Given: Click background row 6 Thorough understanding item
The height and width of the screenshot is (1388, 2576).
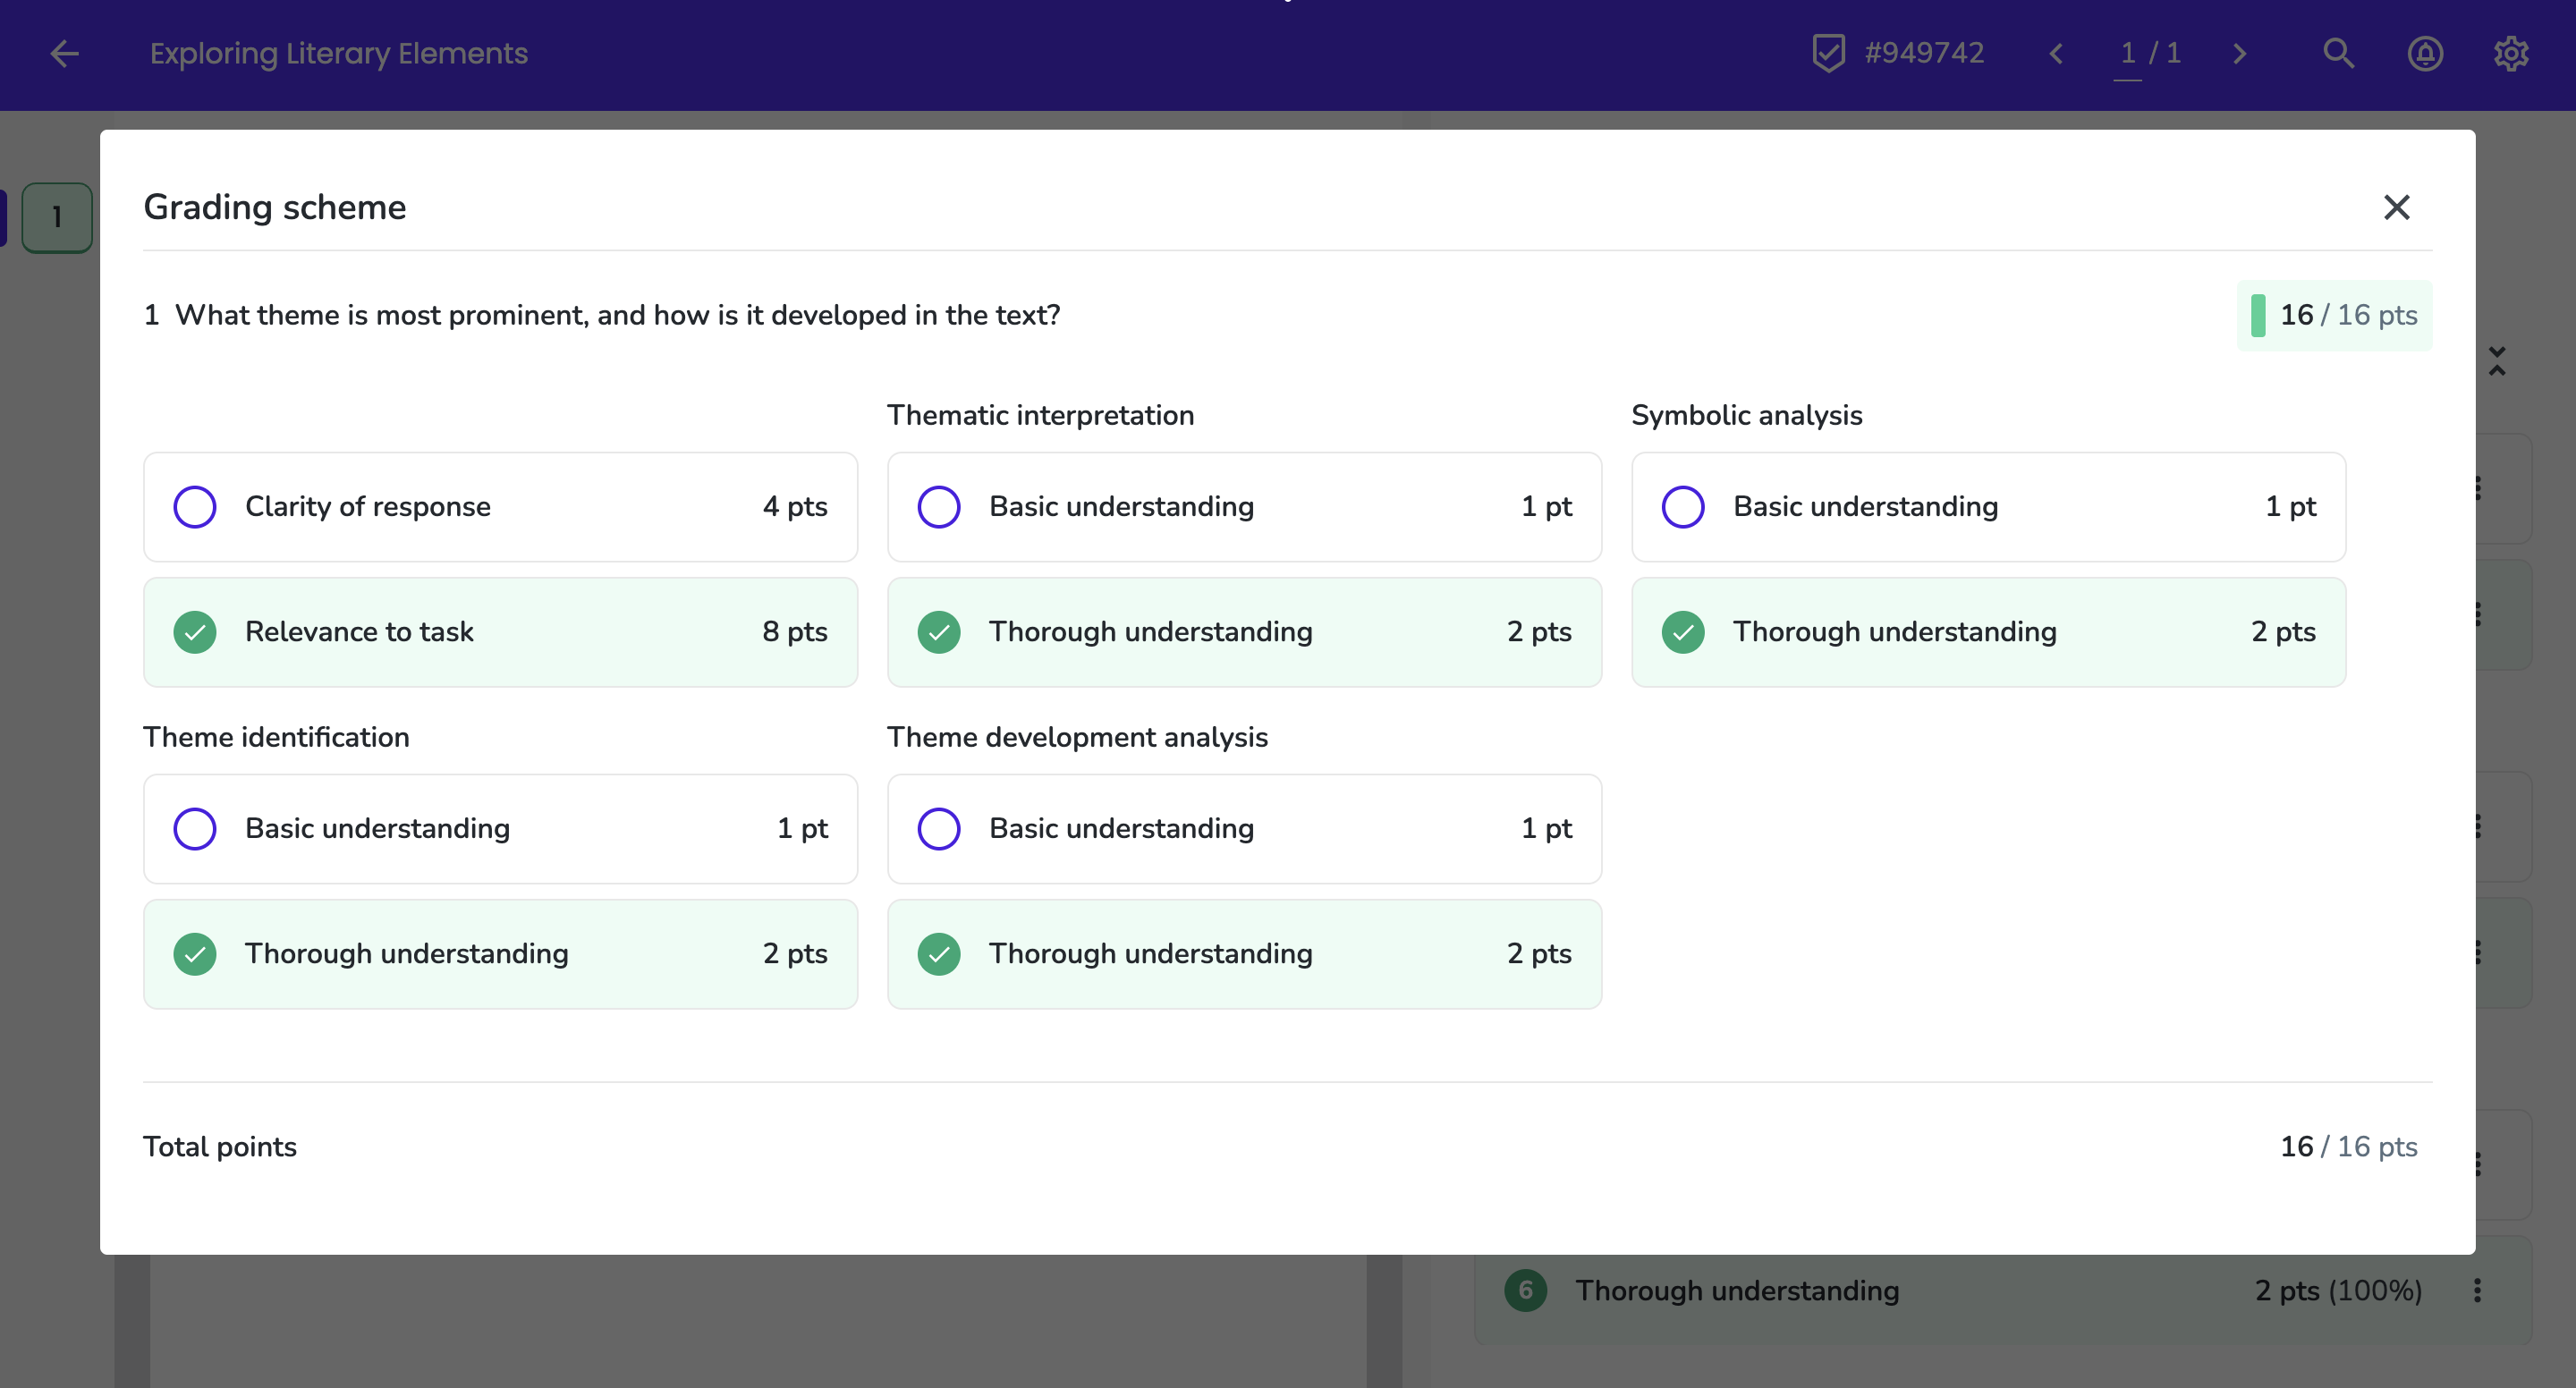Looking at the screenshot, I should coord(2003,1290).
